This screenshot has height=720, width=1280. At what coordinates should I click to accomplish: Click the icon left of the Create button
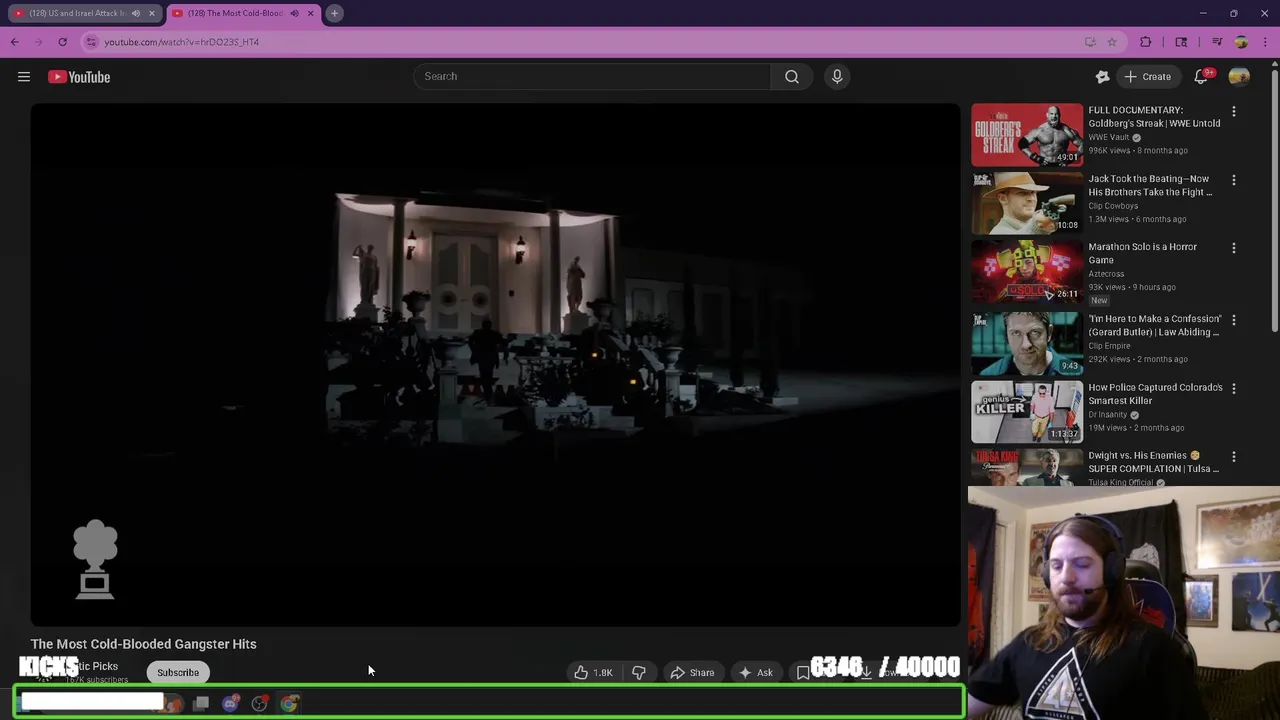pyautogui.click(x=1103, y=77)
